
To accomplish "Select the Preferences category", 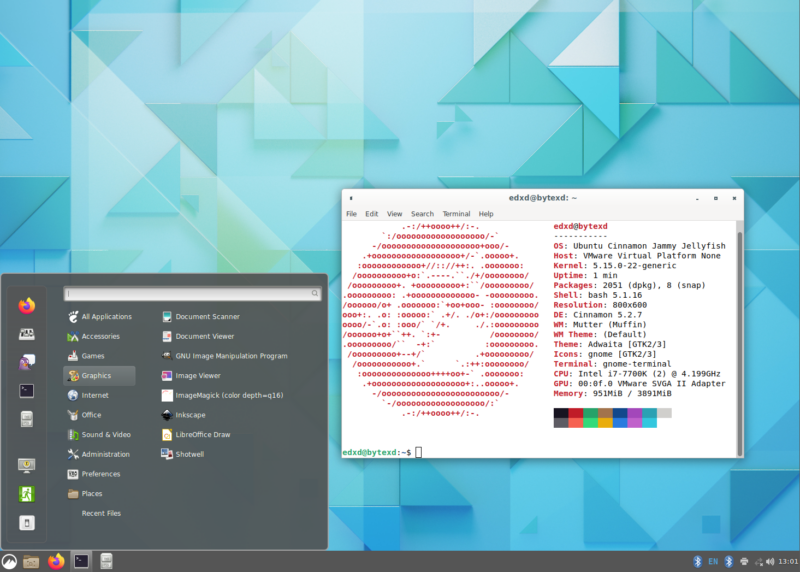I will [99, 474].
